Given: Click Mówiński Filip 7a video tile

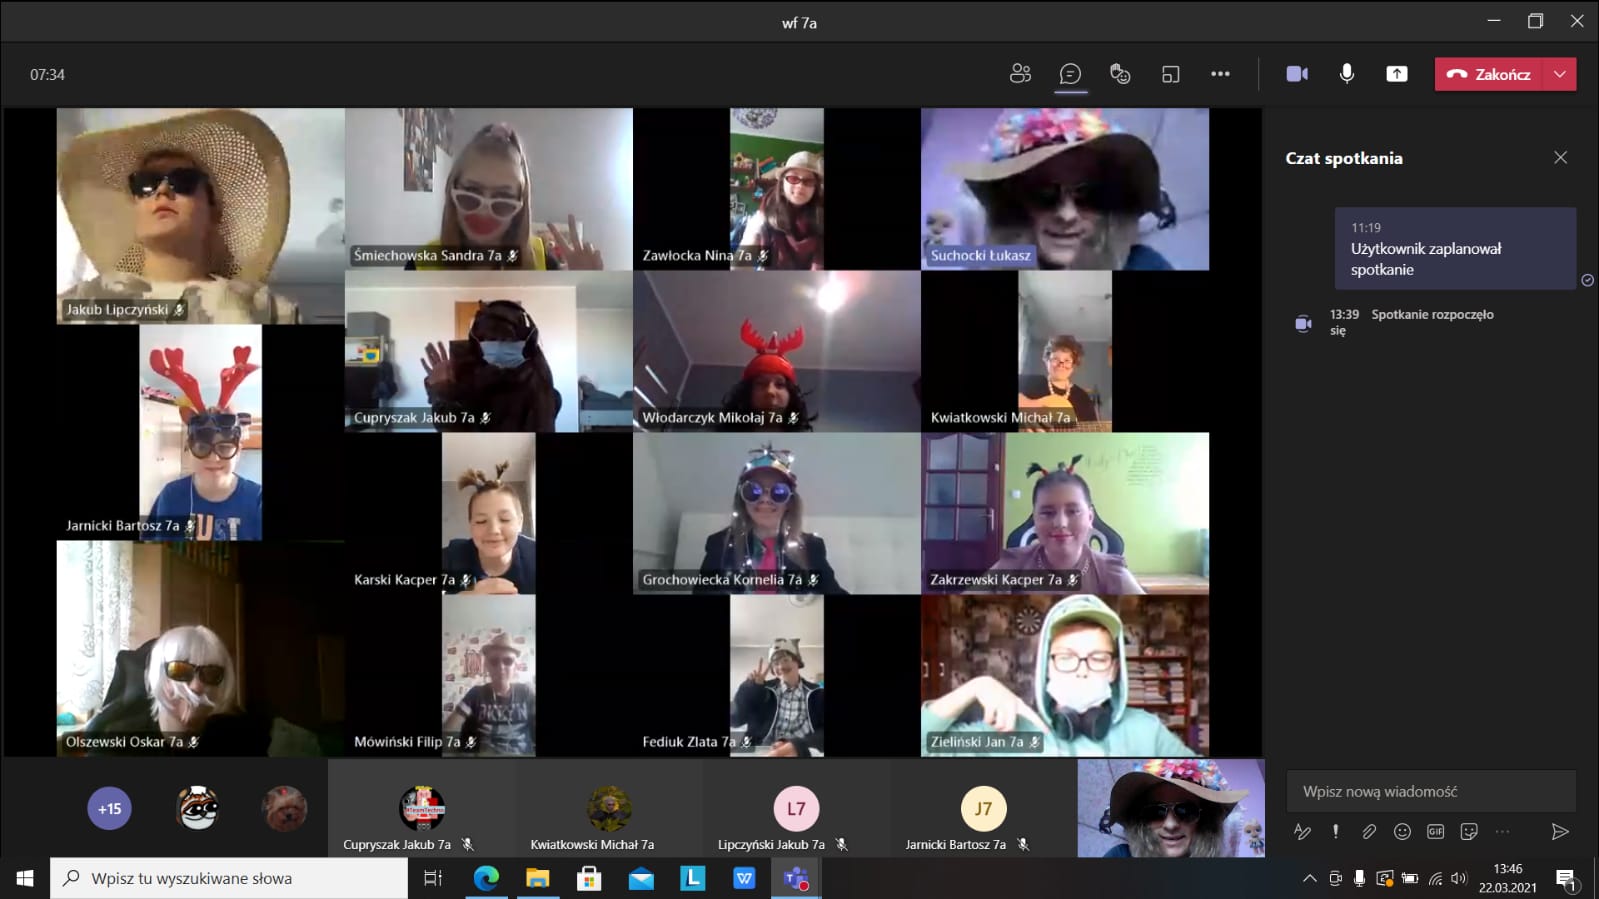Looking at the screenshot, I should 489,675.
